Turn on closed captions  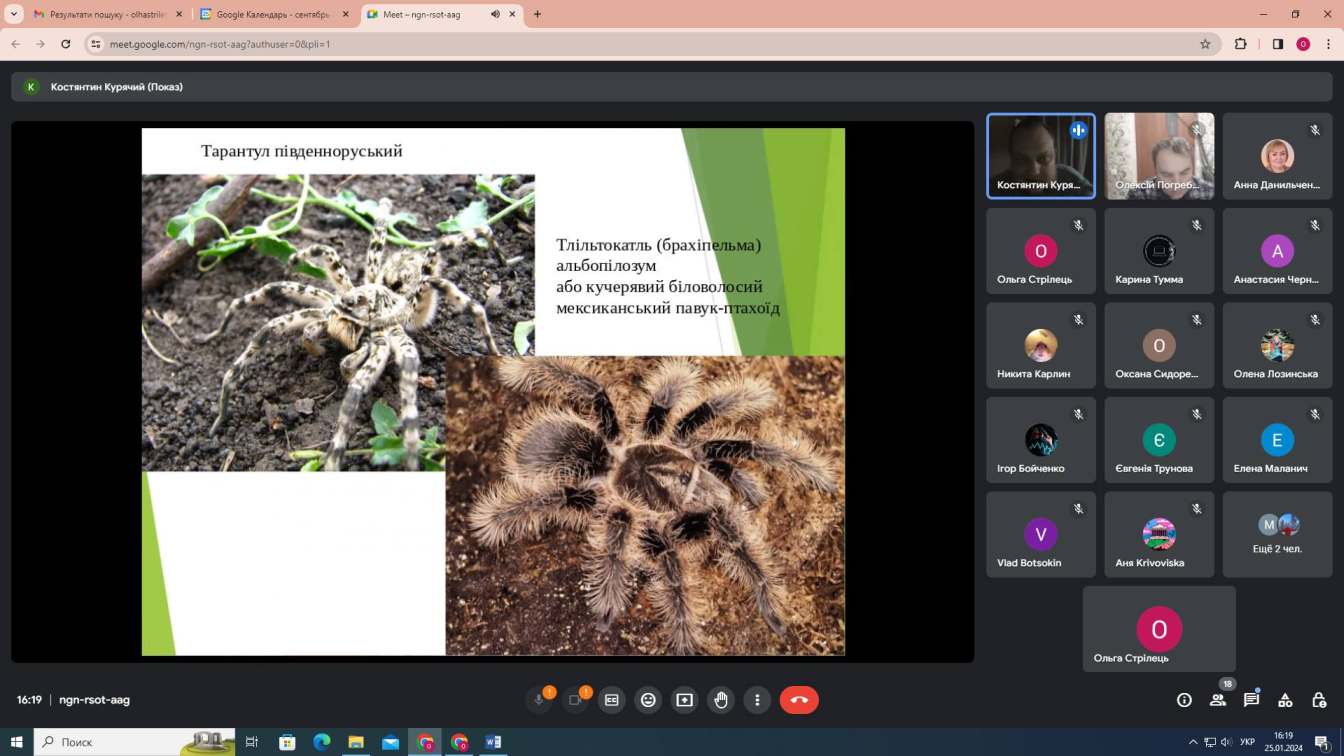pyautogui.click(x=612, y=700)
